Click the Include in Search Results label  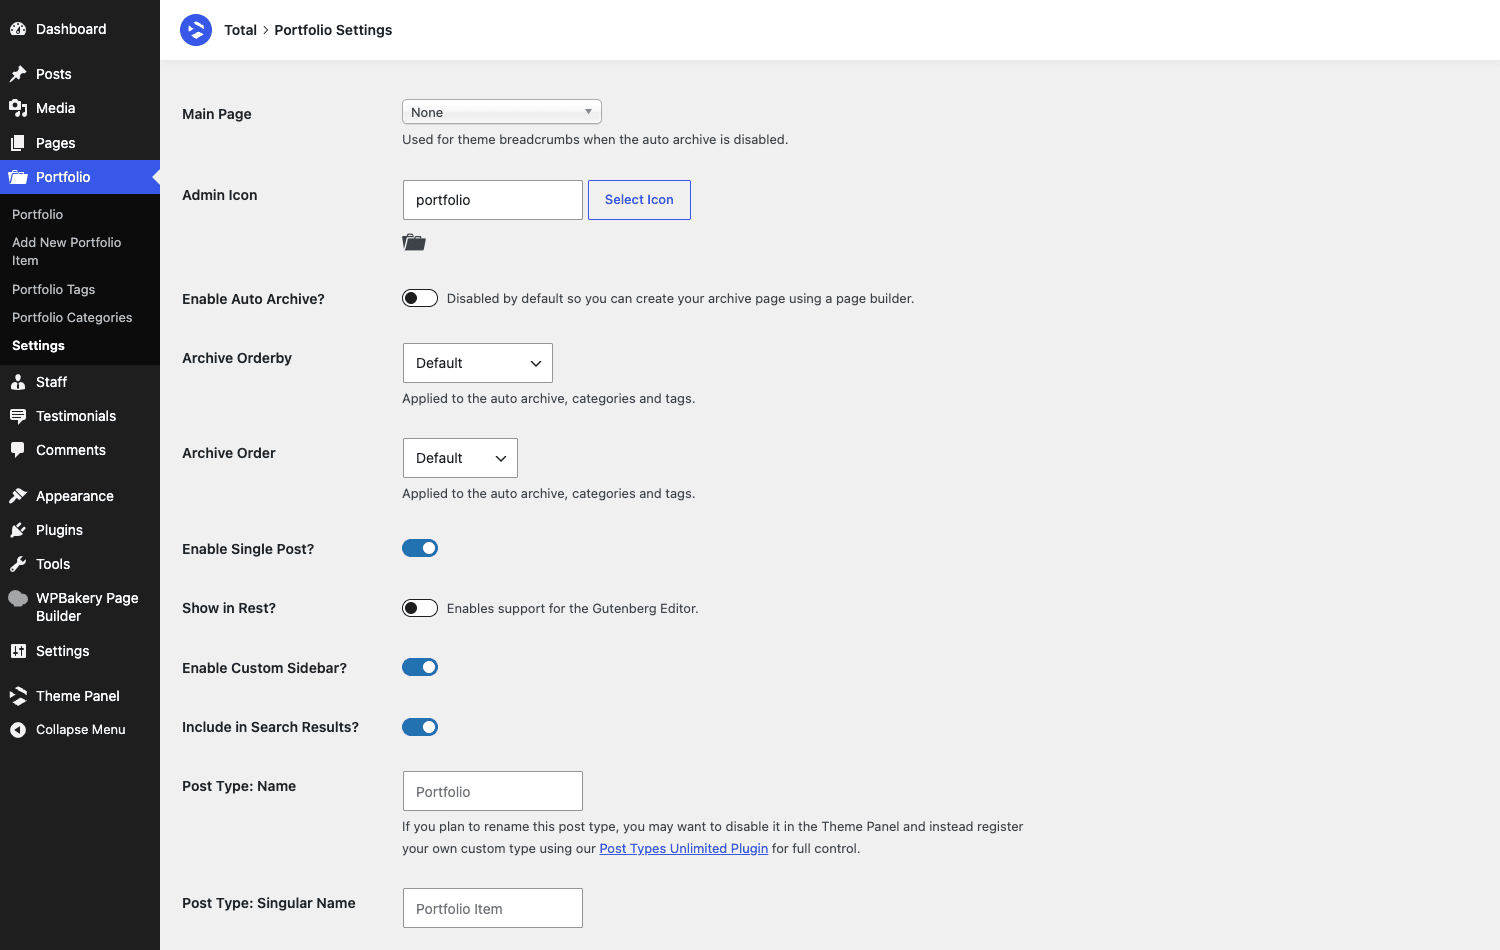[270, 727]
